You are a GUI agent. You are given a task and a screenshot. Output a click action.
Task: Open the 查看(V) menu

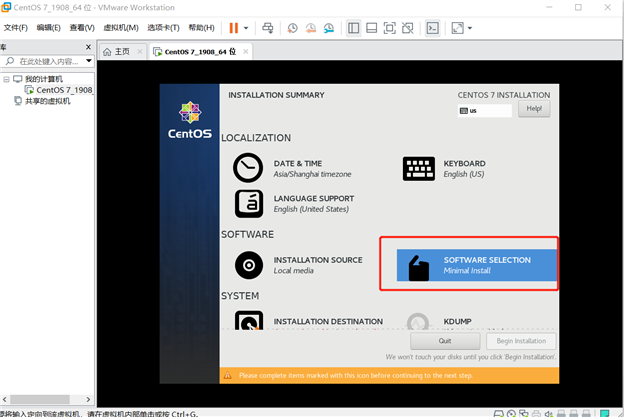[82, 28]
